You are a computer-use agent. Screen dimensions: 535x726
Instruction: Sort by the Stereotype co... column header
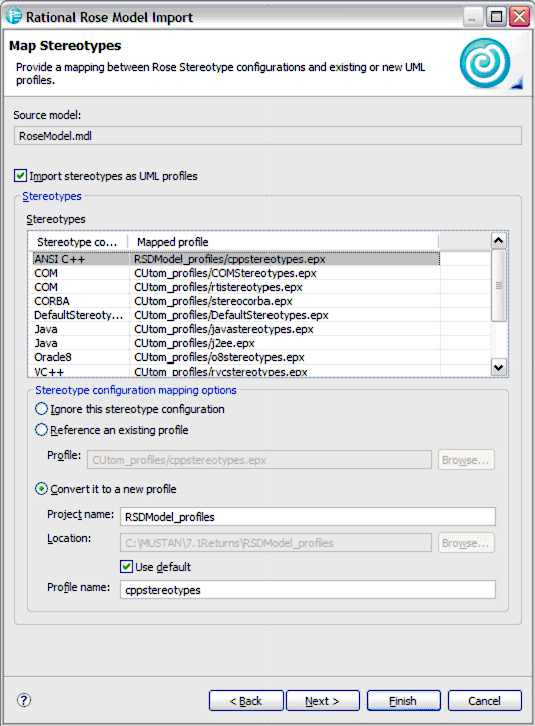tap(77, 242)
